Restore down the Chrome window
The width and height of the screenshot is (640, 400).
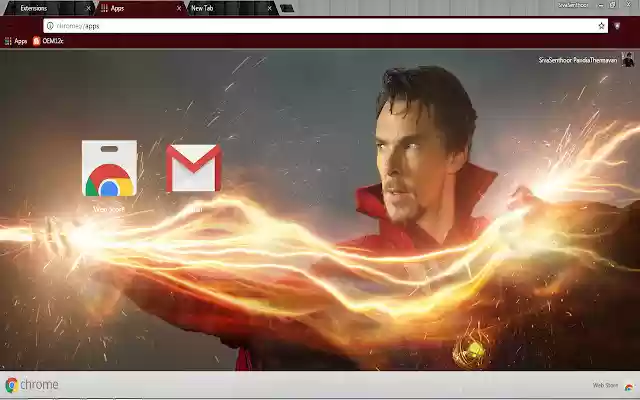click(613, 5)
